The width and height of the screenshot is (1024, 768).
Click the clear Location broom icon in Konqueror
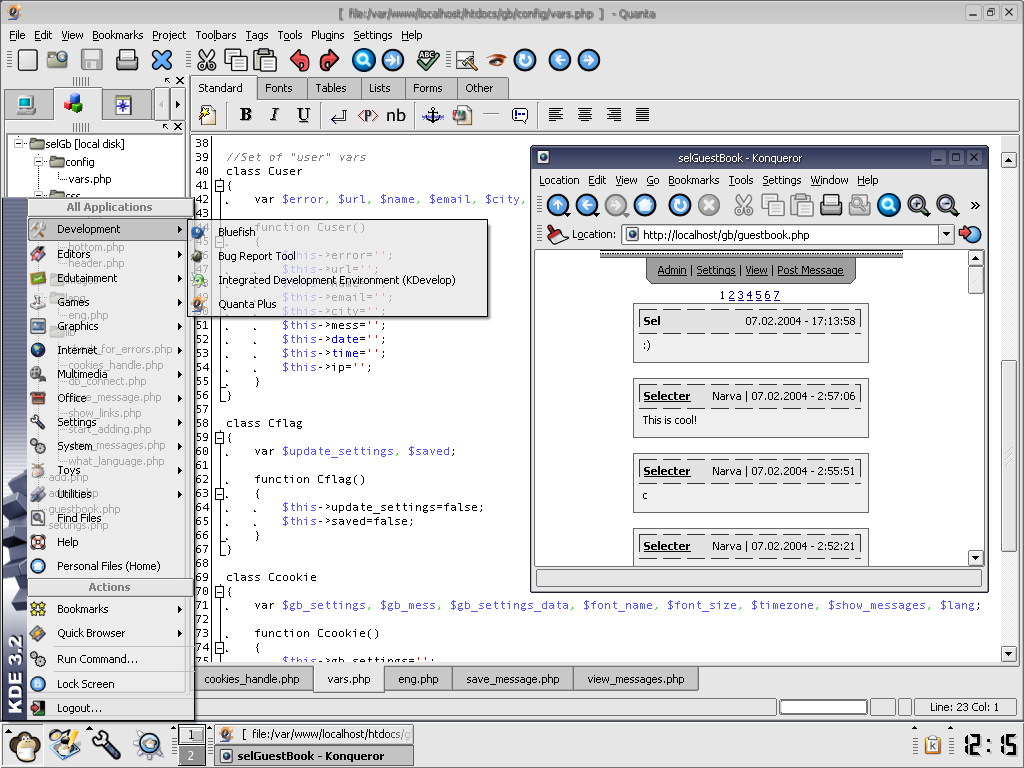557,234
